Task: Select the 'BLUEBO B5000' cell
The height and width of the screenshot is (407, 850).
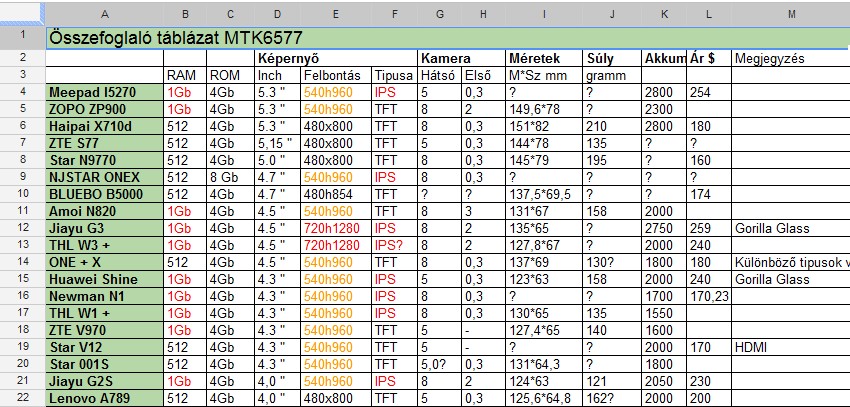Action: [105, 194]
